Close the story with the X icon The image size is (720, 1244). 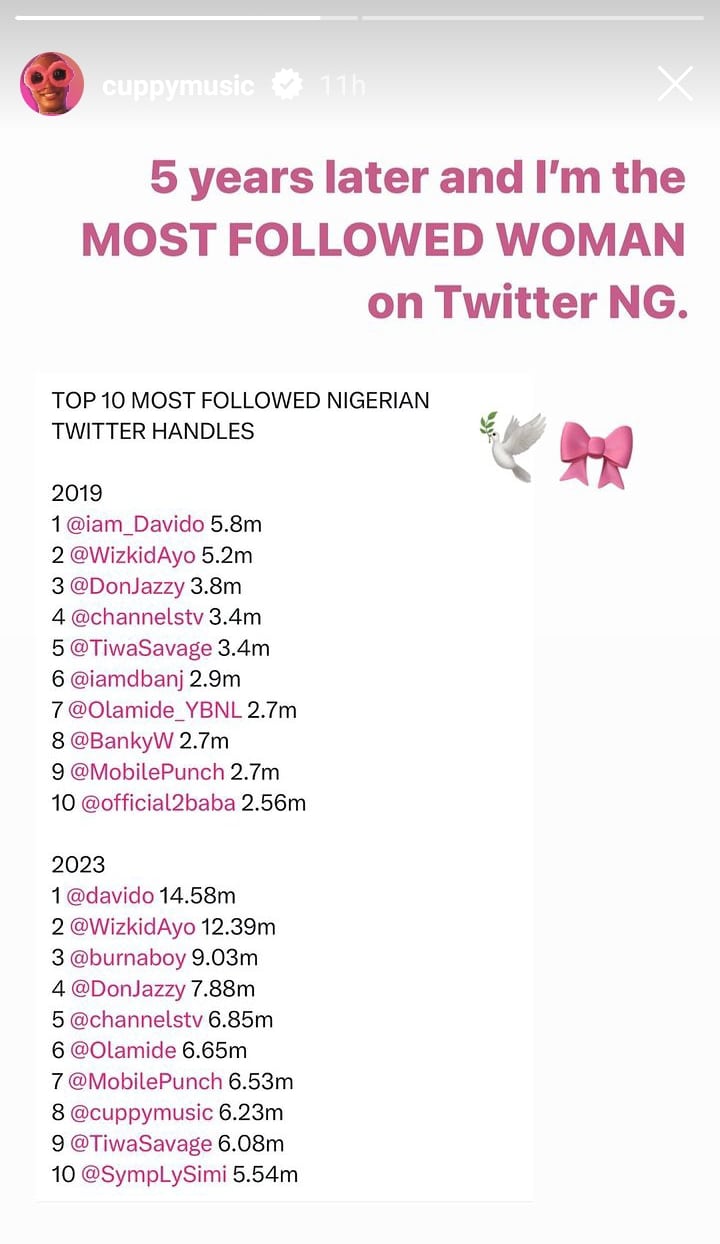coord(675,84)
